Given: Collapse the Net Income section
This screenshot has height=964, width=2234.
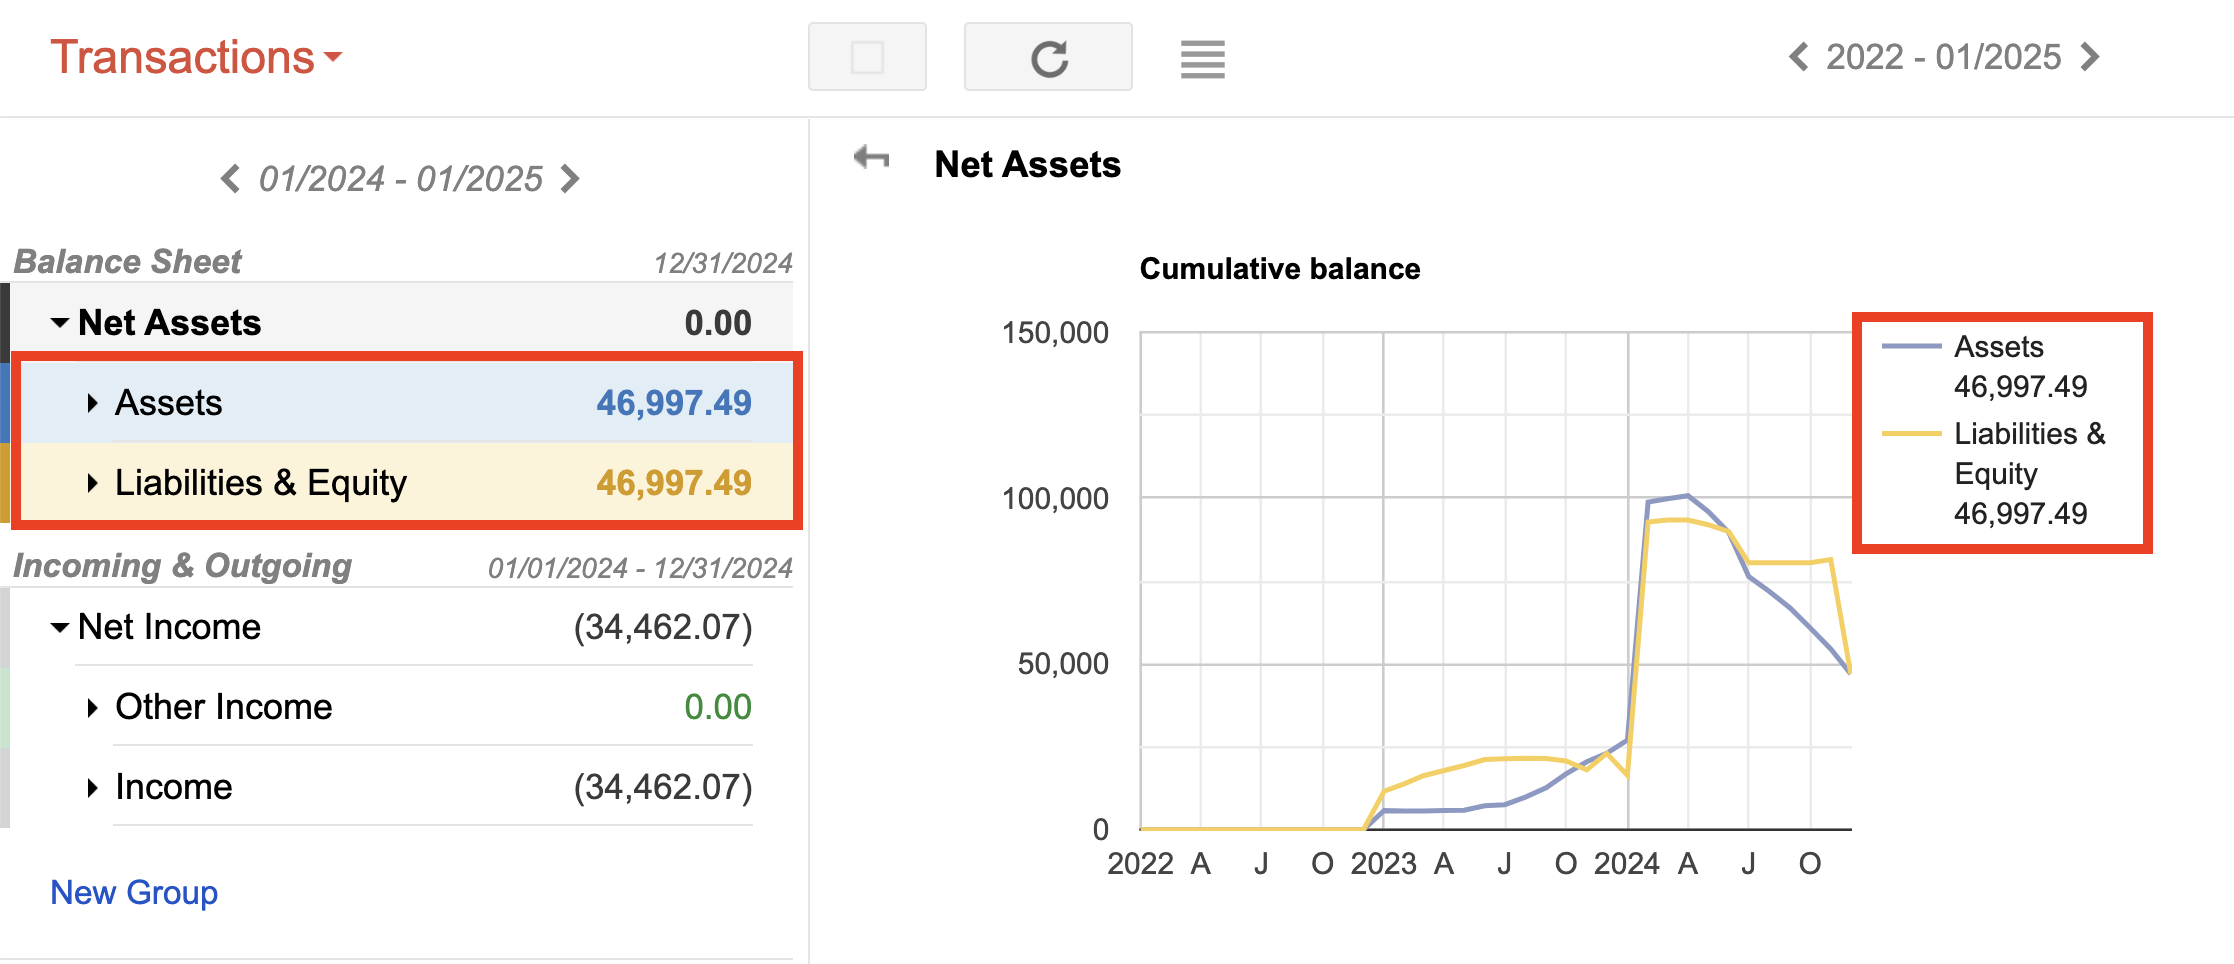Looking at the screenshot, I should (x=59, y=627).
